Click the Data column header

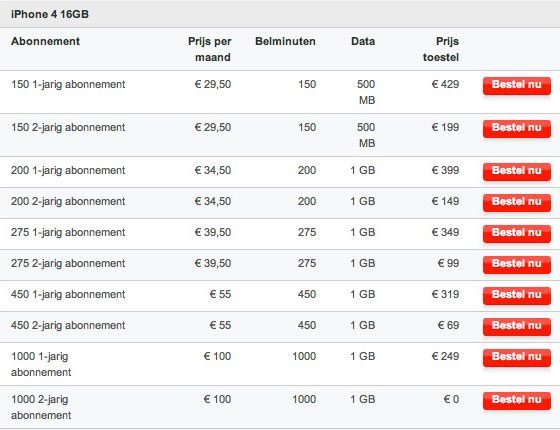[x=363, y=41]
